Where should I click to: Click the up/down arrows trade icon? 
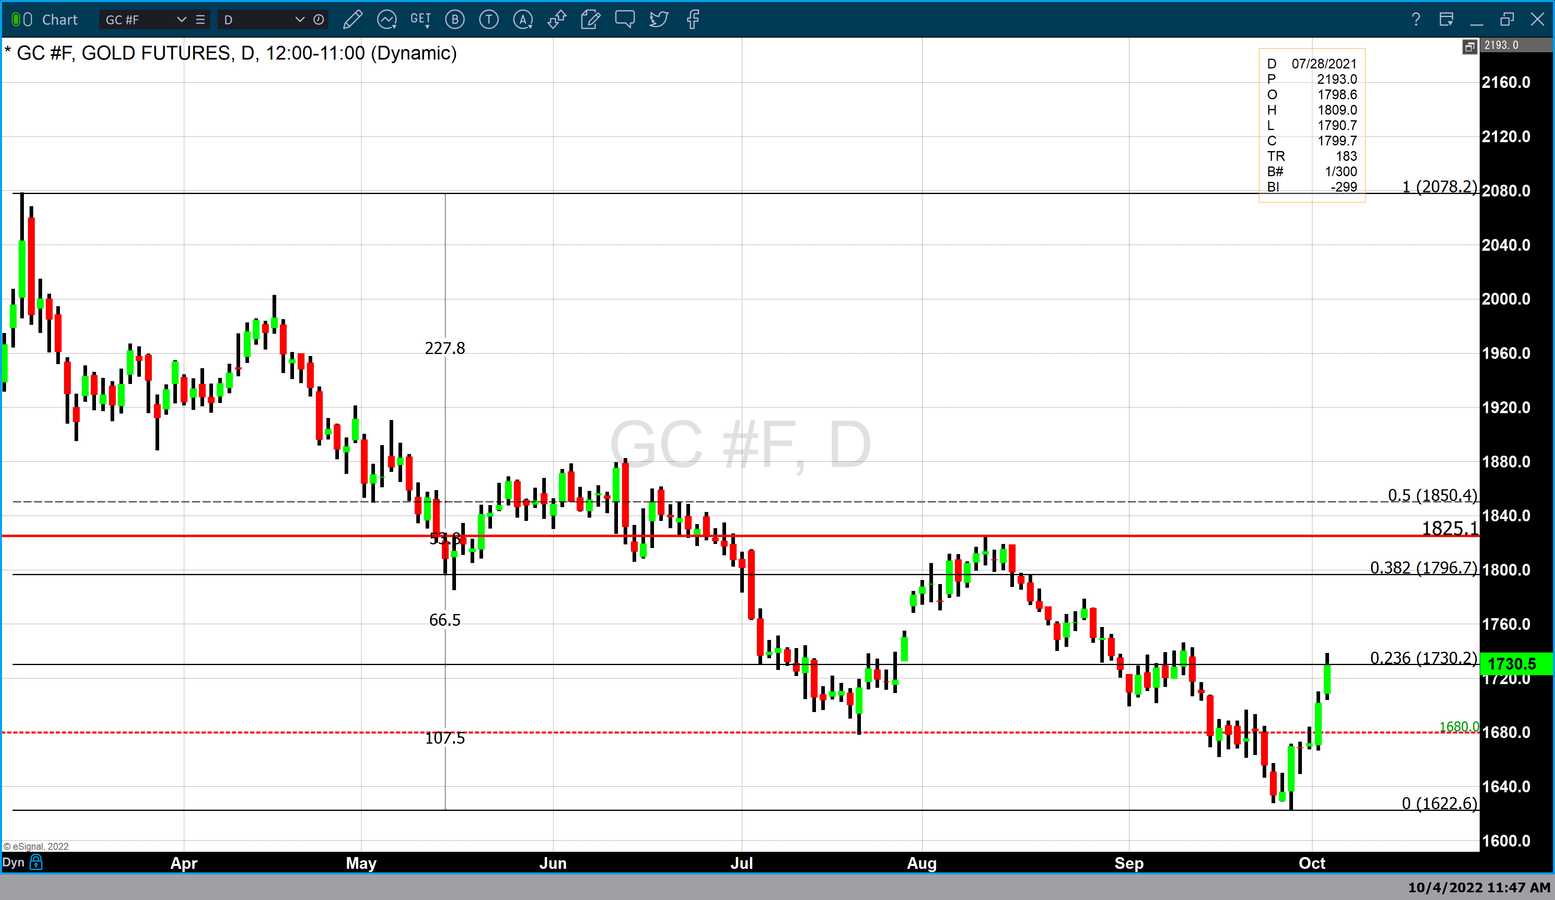click(x=557, y=19)
